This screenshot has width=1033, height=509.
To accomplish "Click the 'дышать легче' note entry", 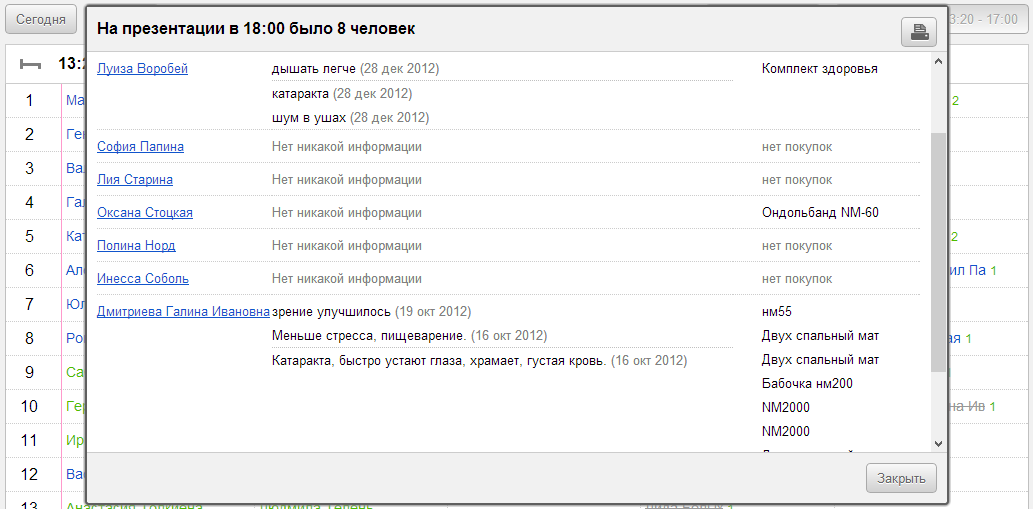I will [313, 69].
